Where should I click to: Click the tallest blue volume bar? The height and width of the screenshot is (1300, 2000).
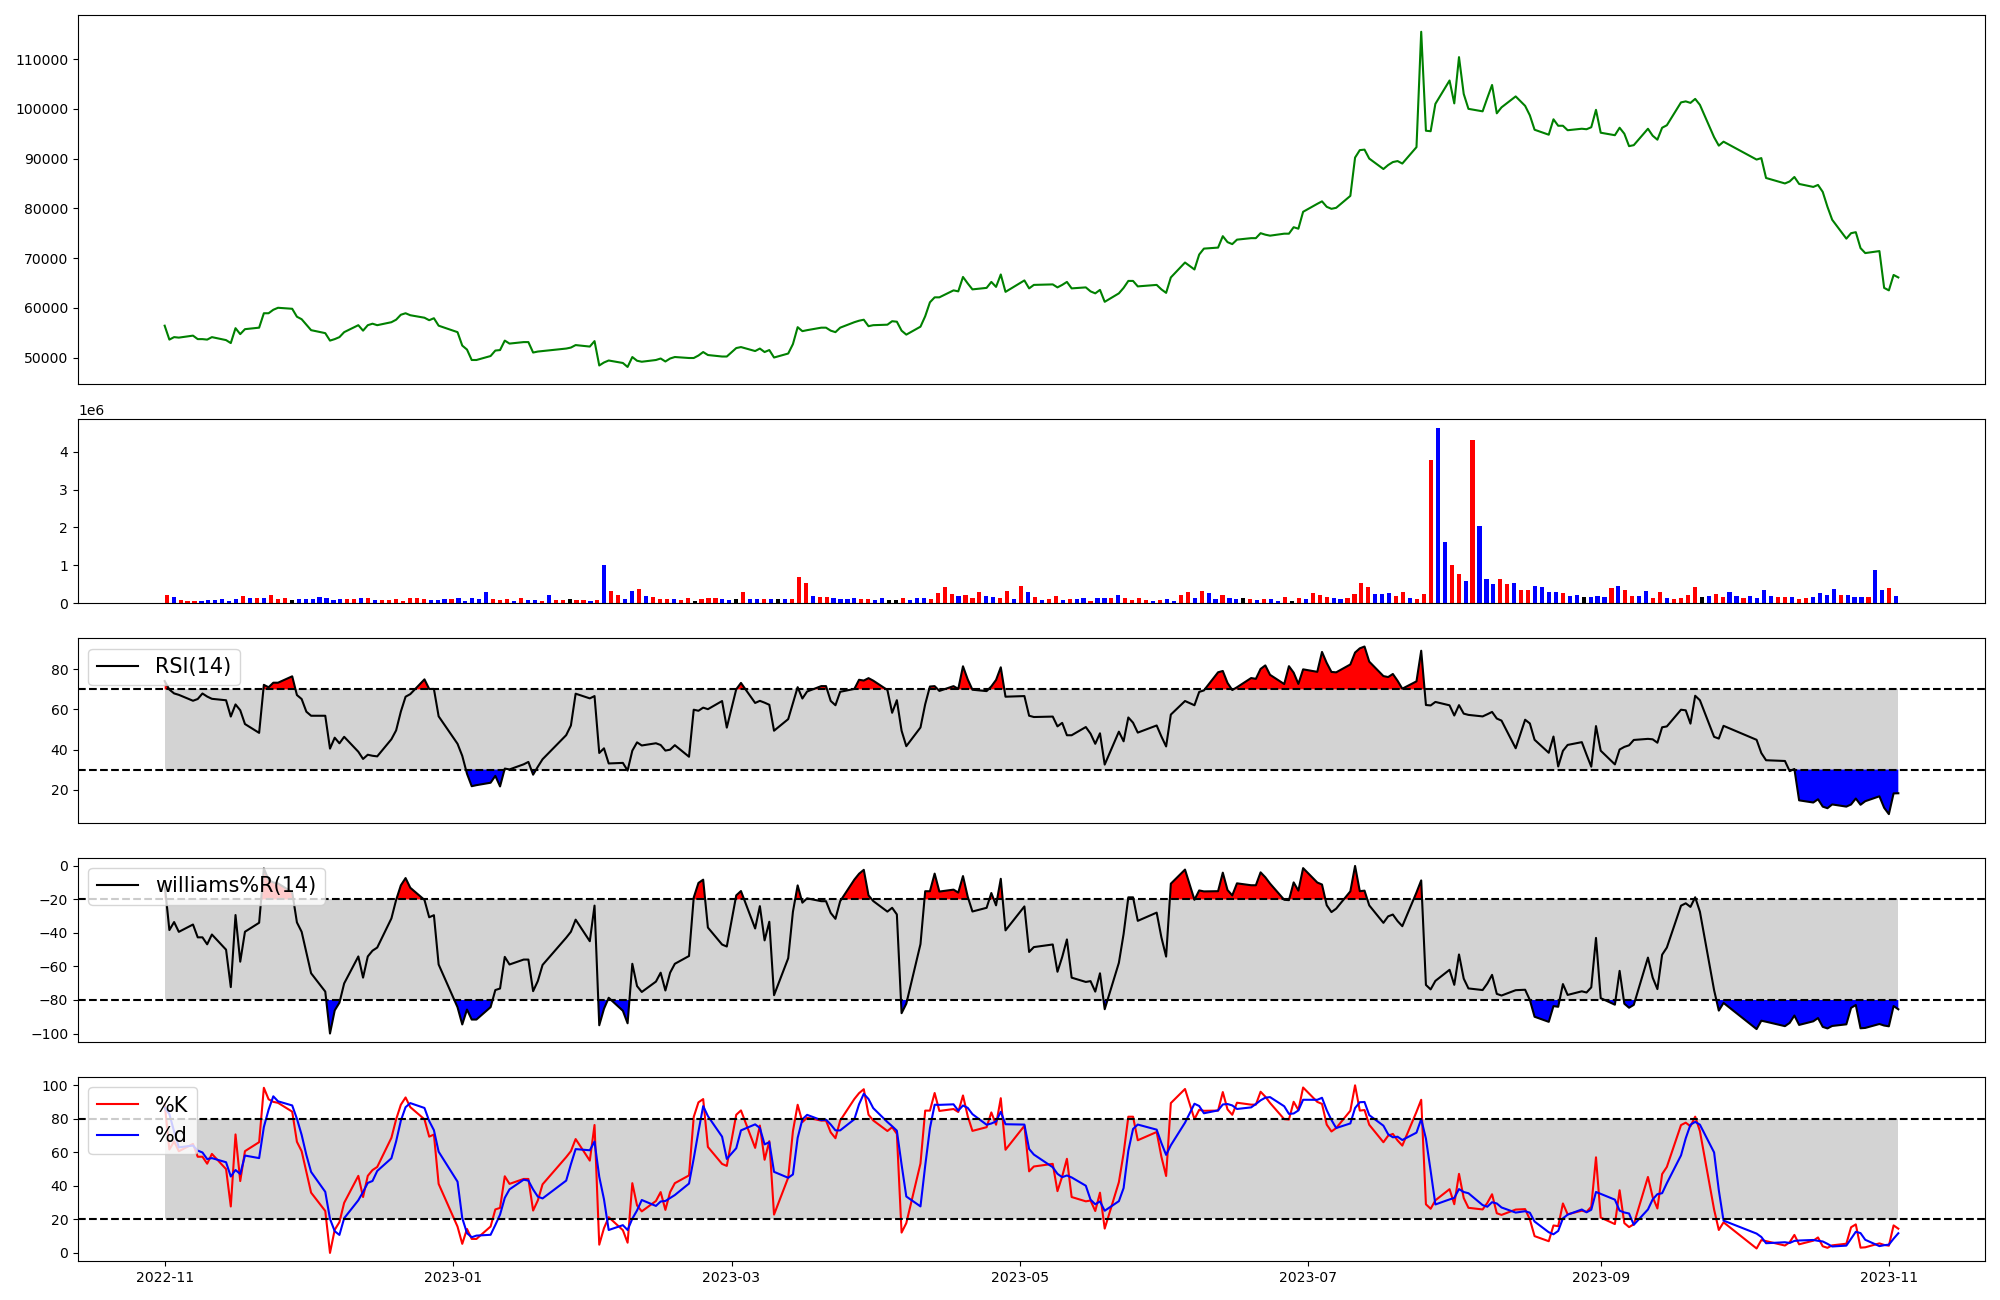(x=1438, y=515)
